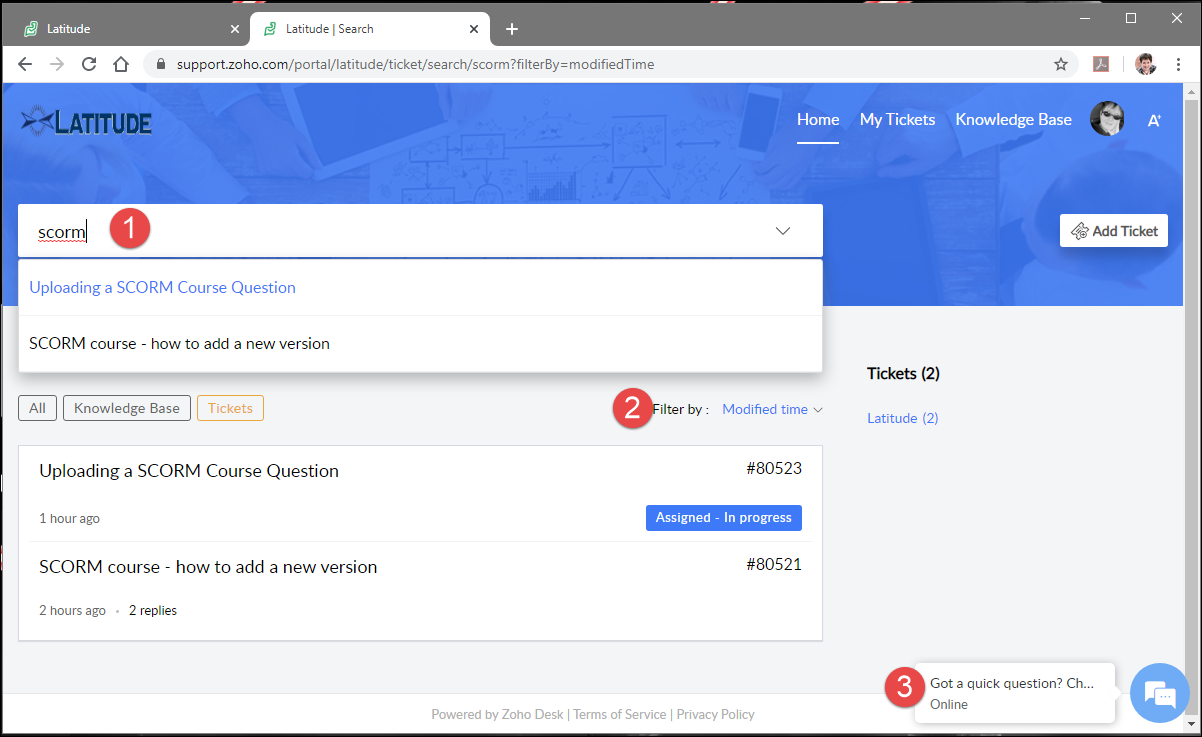Bookmark page with the star icon
1202x737 pixels.
(x=1061, y=64)
